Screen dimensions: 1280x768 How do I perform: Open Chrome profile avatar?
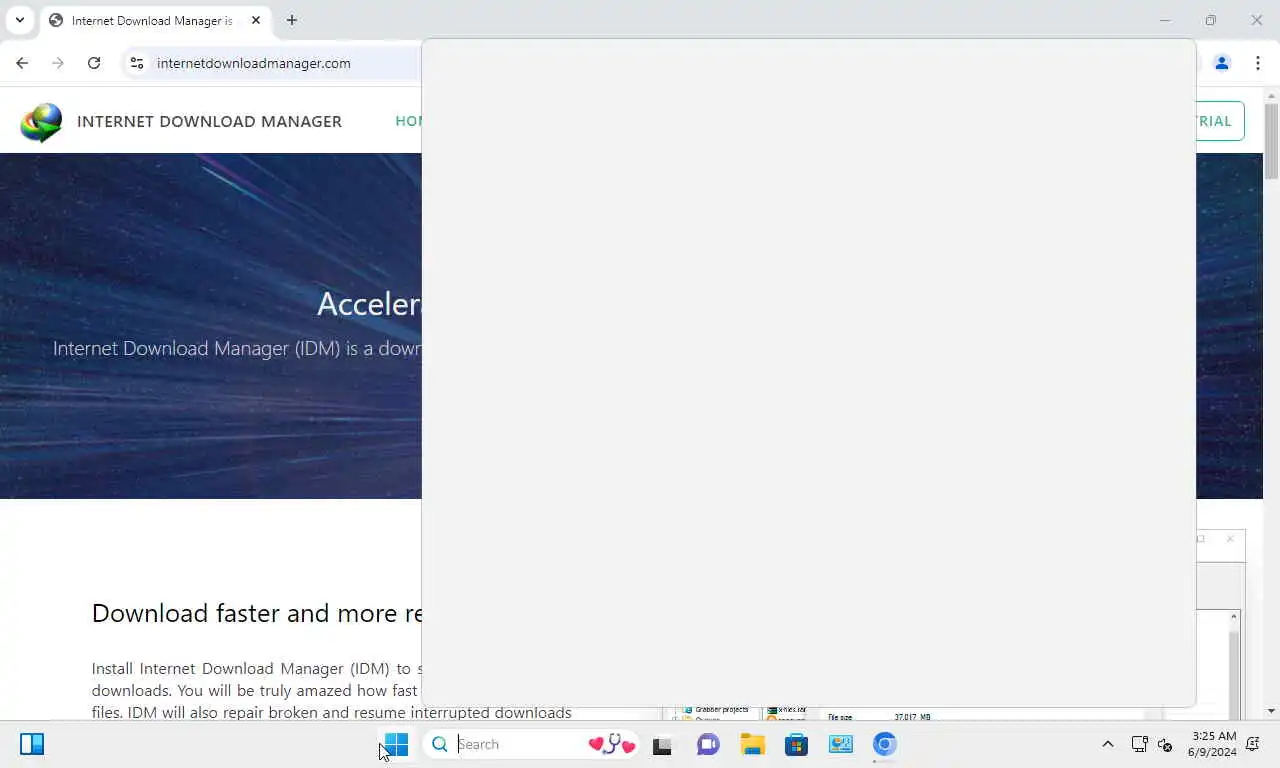click(1222, 63)
